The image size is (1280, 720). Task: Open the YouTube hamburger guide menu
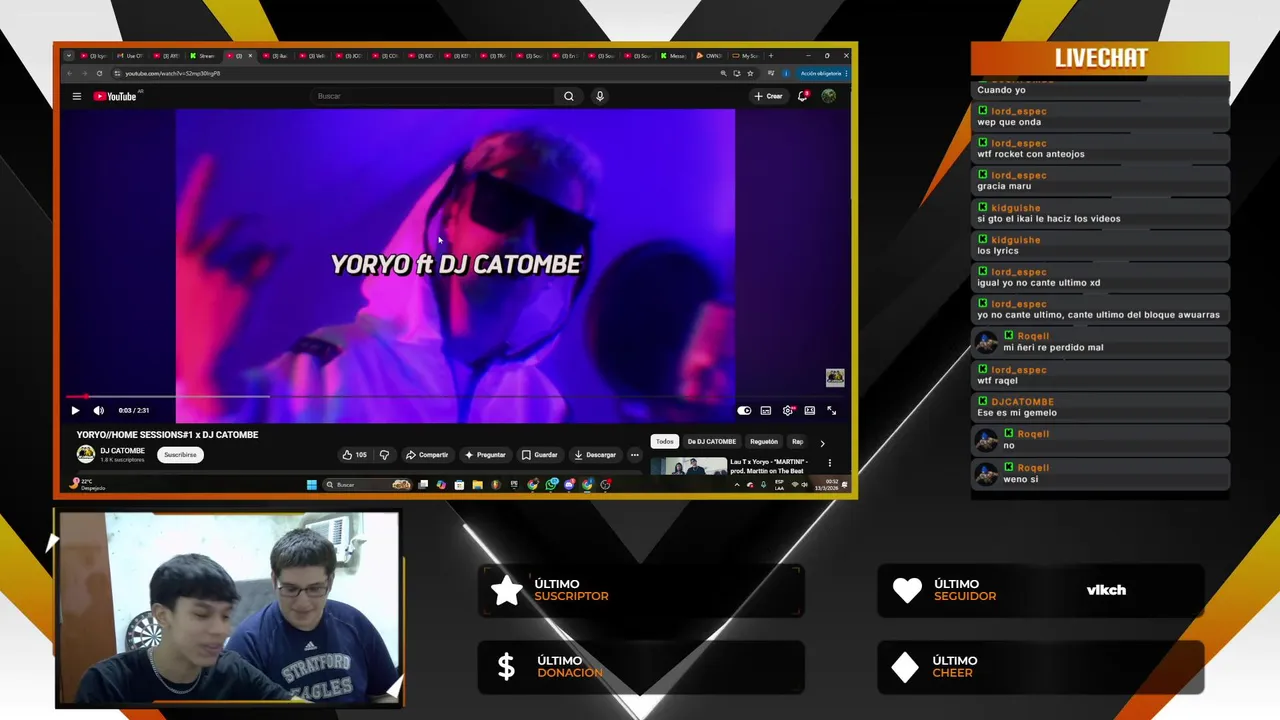(76, 96)
